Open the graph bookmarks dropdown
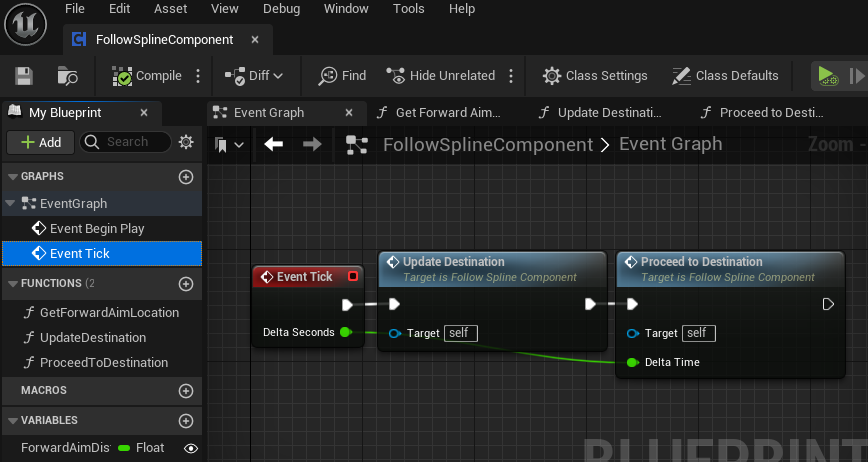 pos(229,145)
